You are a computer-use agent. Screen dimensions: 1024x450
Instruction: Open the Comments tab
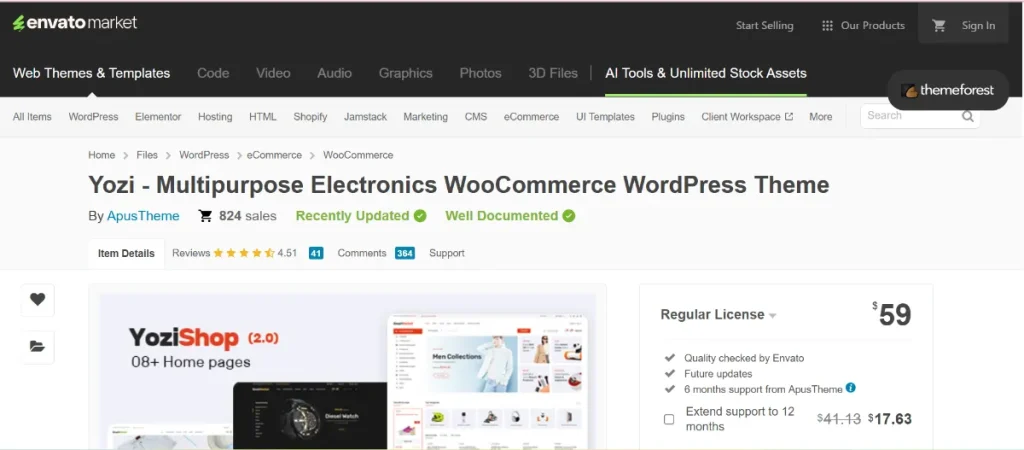tap(362, 253)
